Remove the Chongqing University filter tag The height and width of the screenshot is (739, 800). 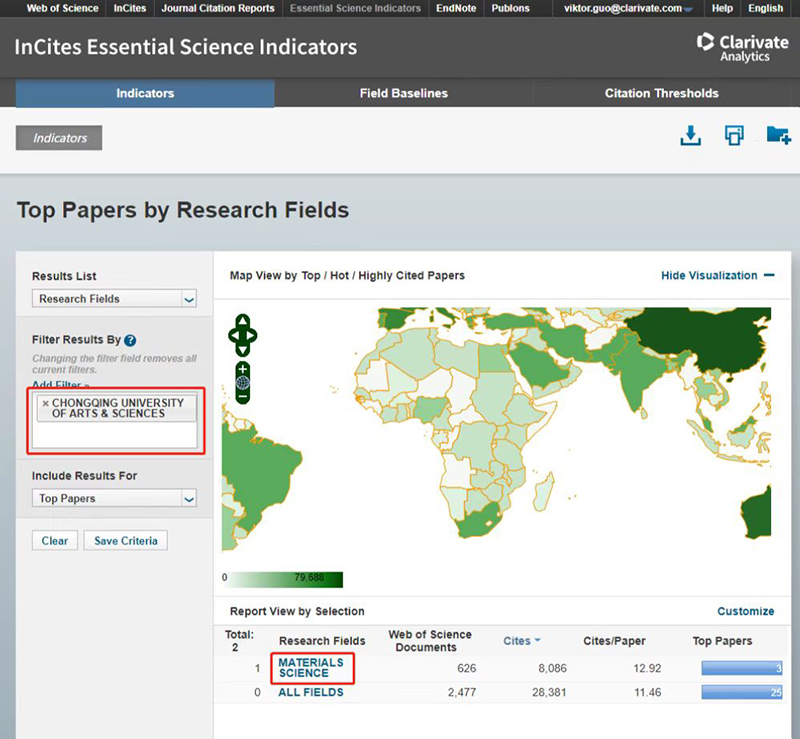pyautogui.click(x=45, y=403)
